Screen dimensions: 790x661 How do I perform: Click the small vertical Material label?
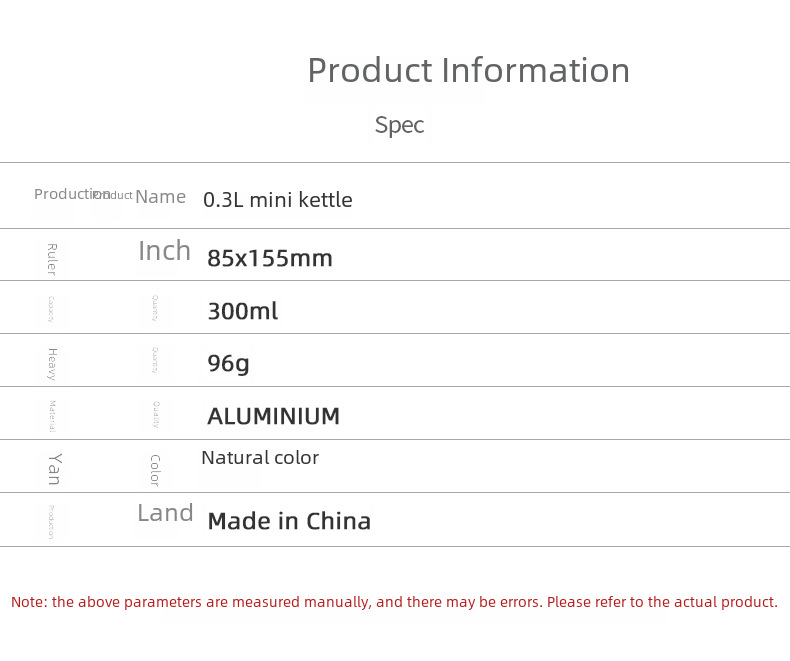pos(52,415)
